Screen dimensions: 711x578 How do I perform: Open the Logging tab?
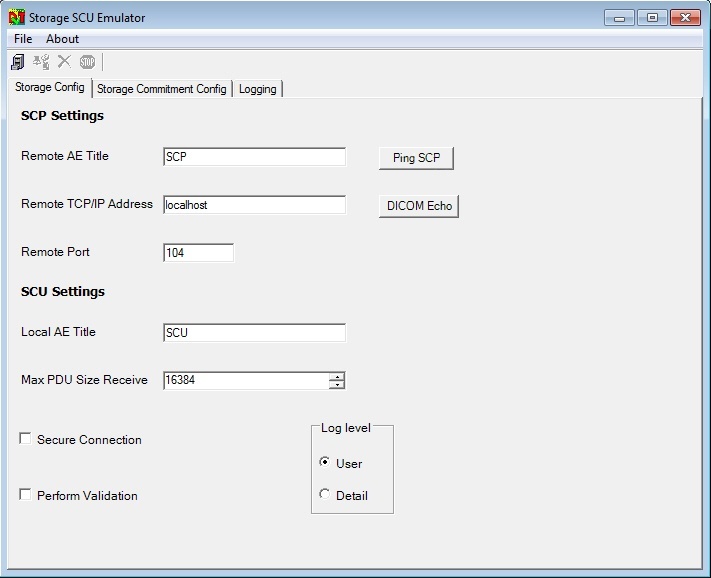pos(257,89)
